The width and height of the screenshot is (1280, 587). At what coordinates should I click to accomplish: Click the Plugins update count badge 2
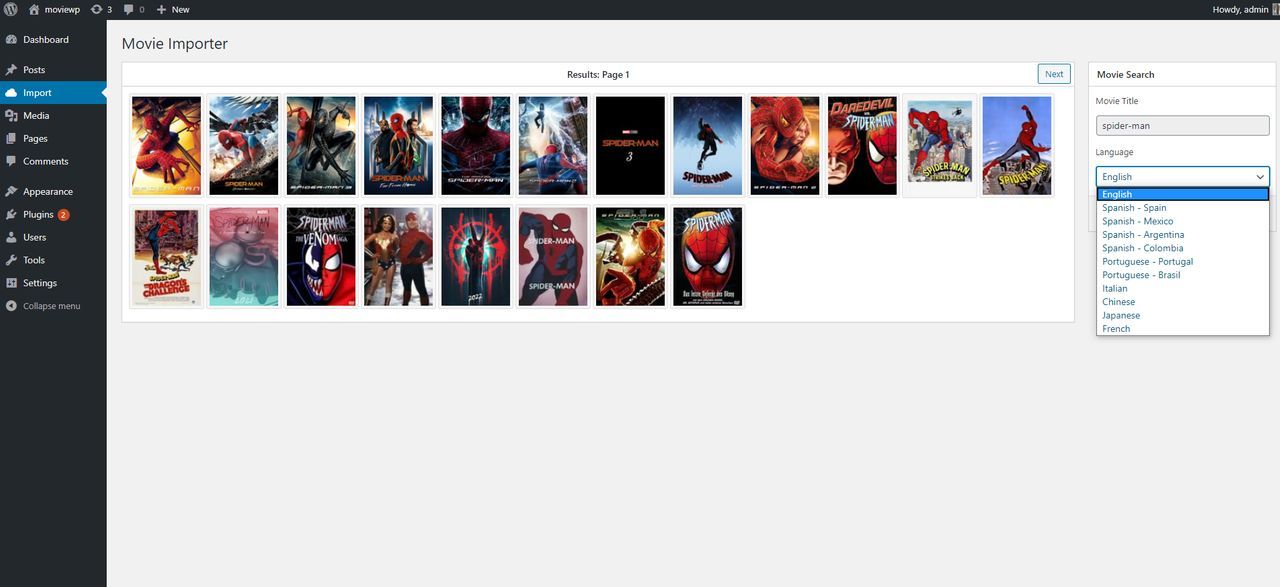[x=63, y=215]
